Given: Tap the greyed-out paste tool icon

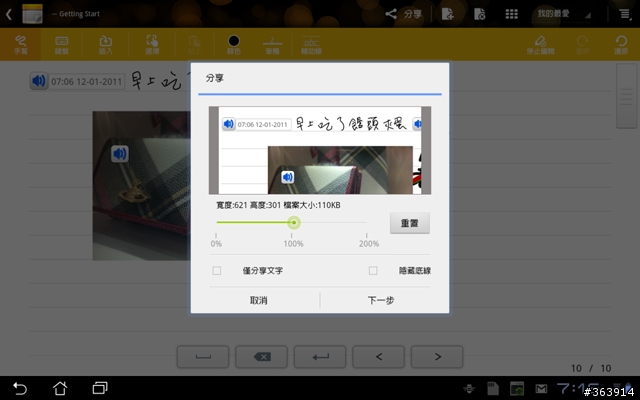Looking at the screenshot, I should pos(195,44).
